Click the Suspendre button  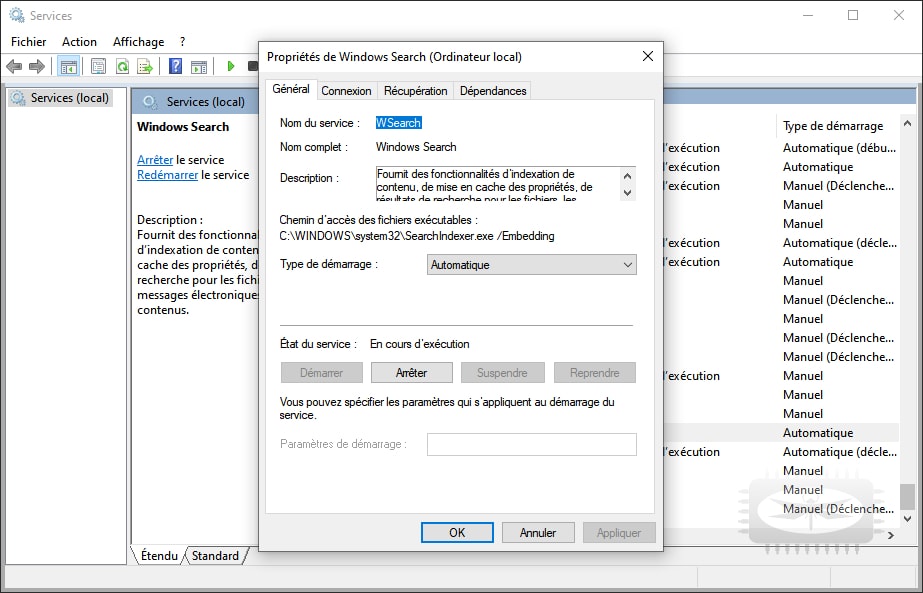click(502, 373)
